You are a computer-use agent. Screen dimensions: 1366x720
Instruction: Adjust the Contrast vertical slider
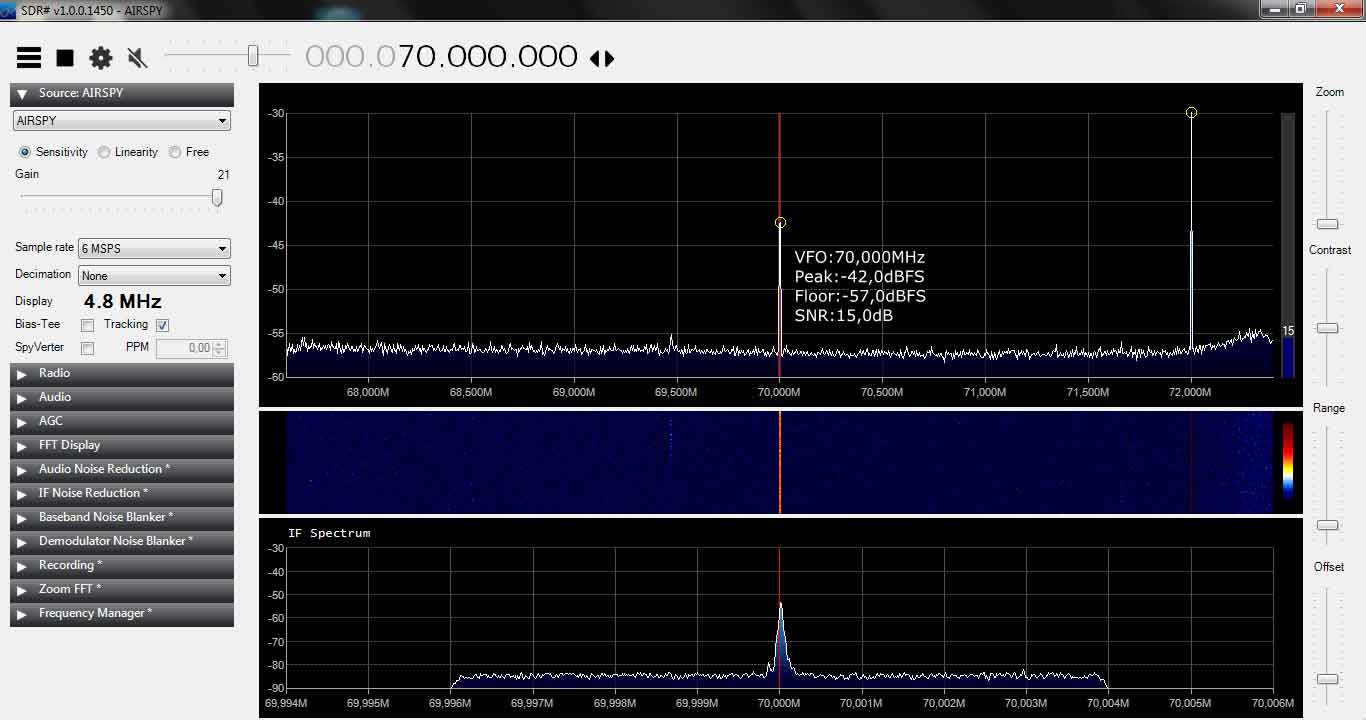pos(1327,328)
